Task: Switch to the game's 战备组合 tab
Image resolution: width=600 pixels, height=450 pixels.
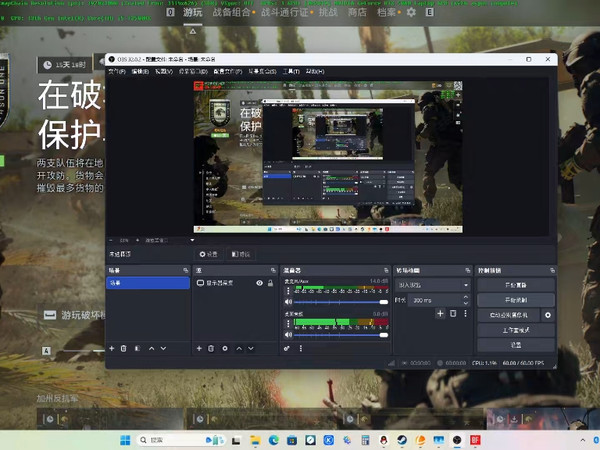Action: (231, 12)
